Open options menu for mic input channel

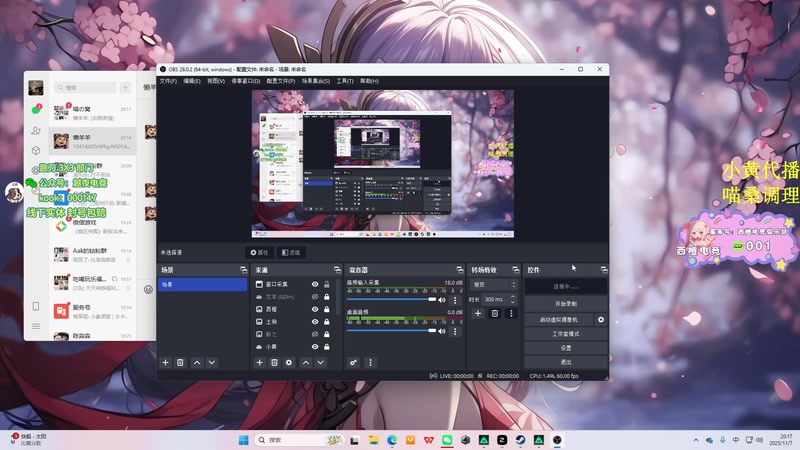click(455, 300)
